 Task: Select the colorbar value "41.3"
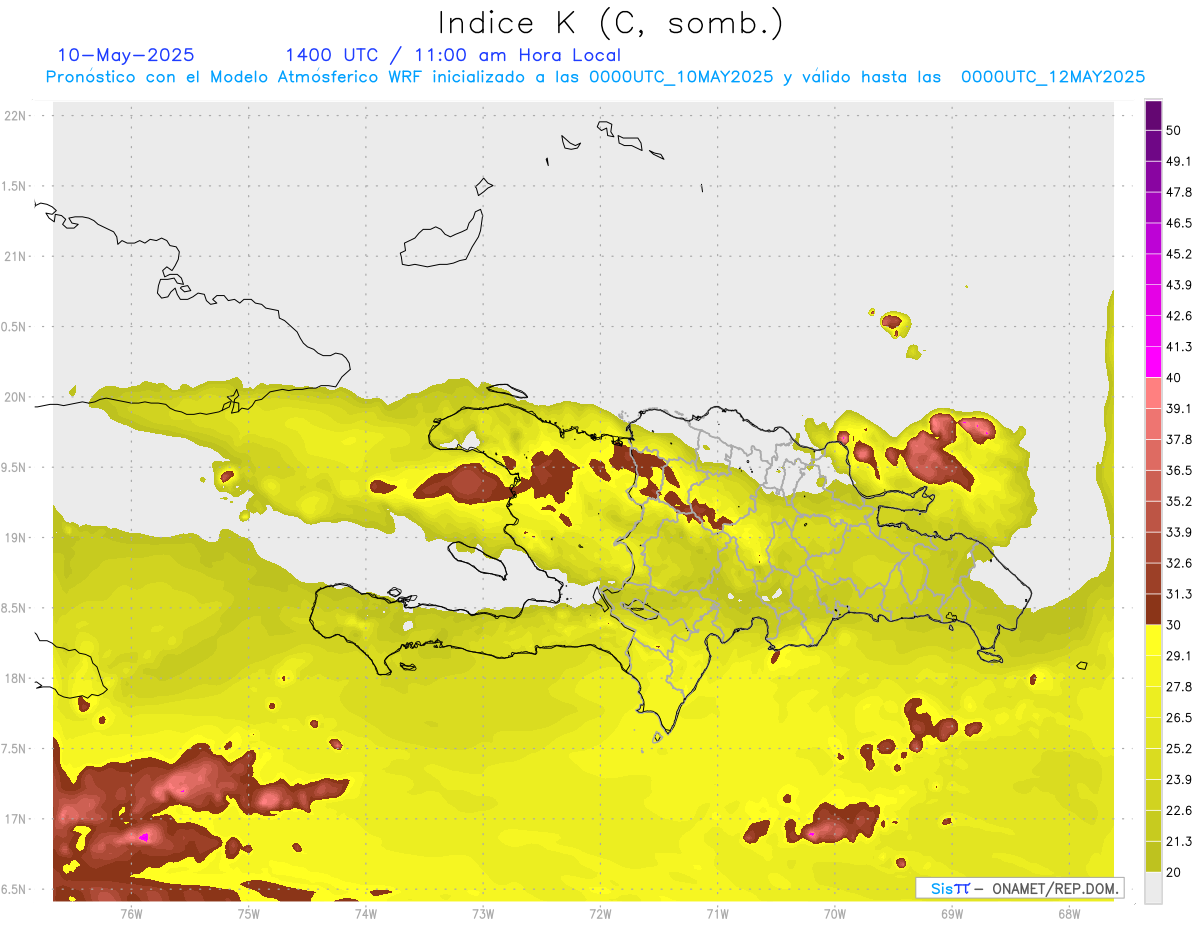(x=1179, y=347)
